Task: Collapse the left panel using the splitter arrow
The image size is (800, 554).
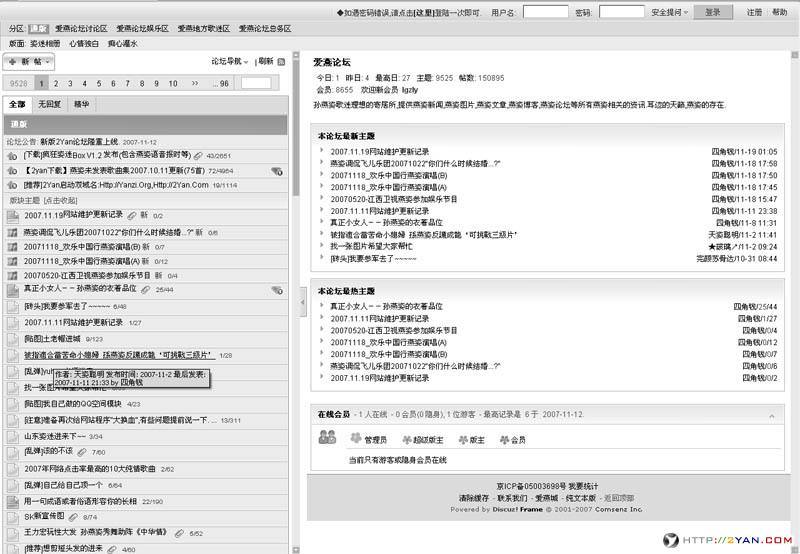Action: tap(302, 298)
